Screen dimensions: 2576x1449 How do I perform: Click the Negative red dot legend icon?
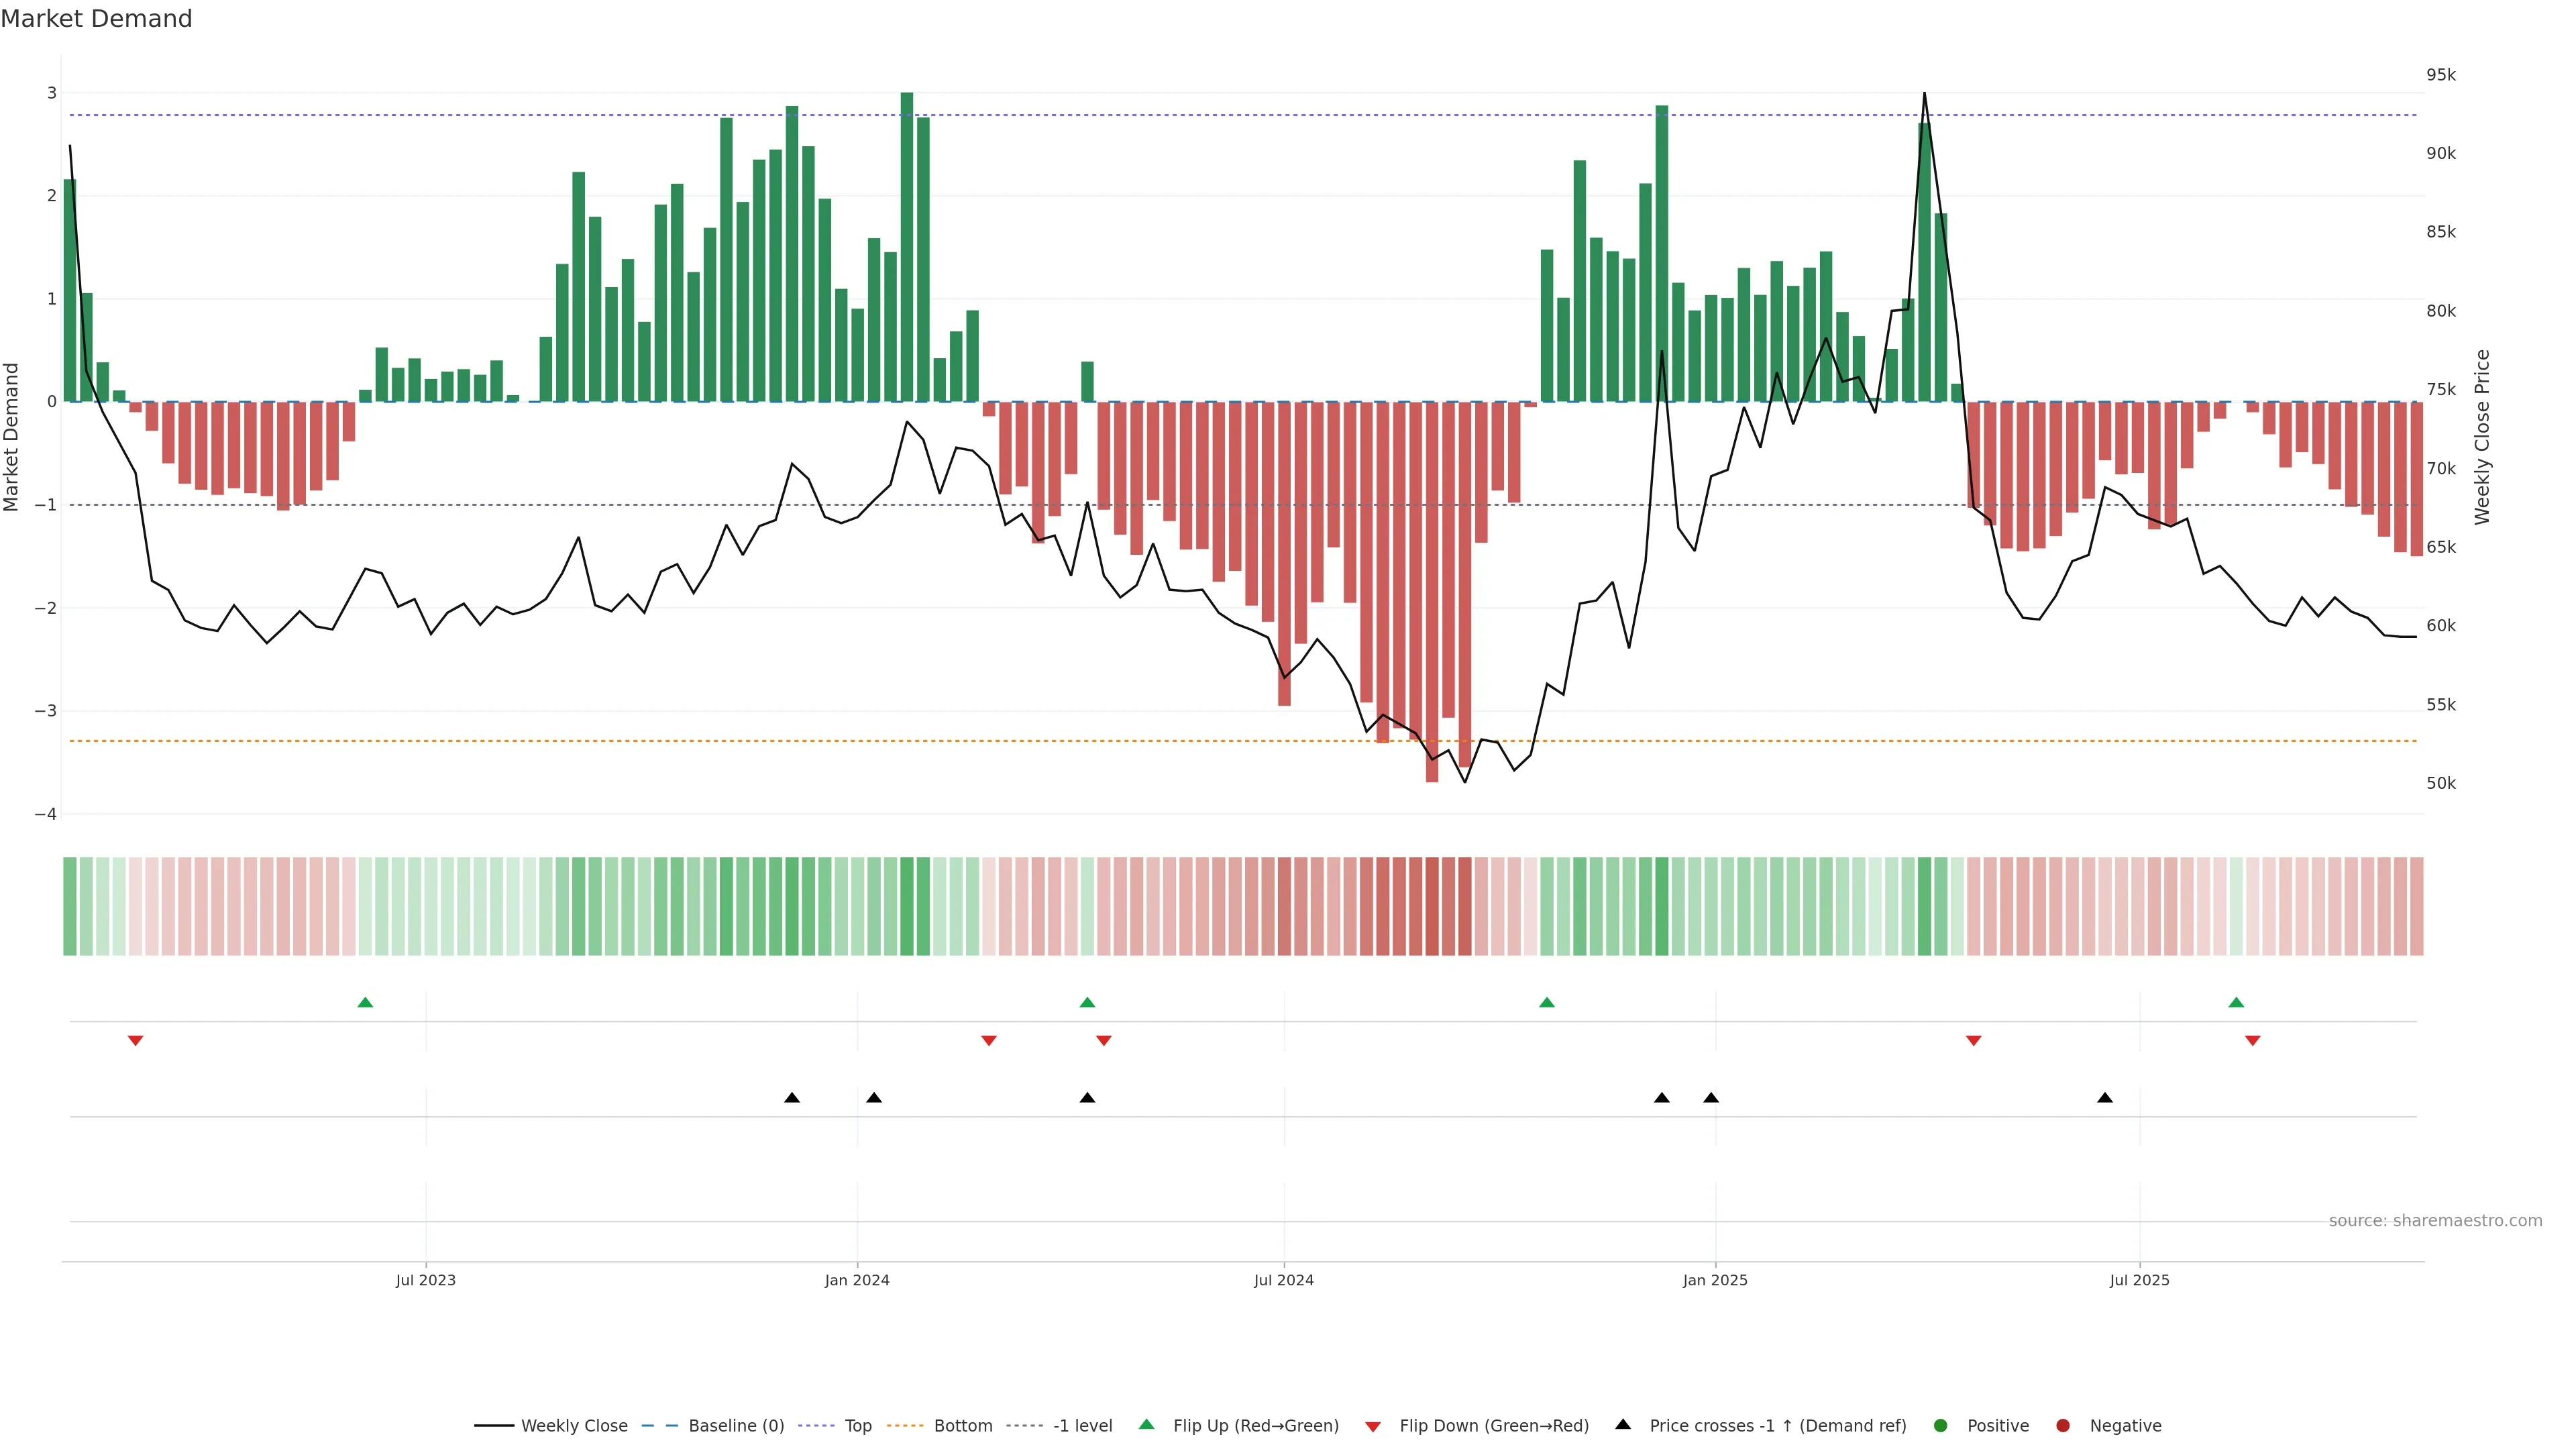pos(2063,1425)
